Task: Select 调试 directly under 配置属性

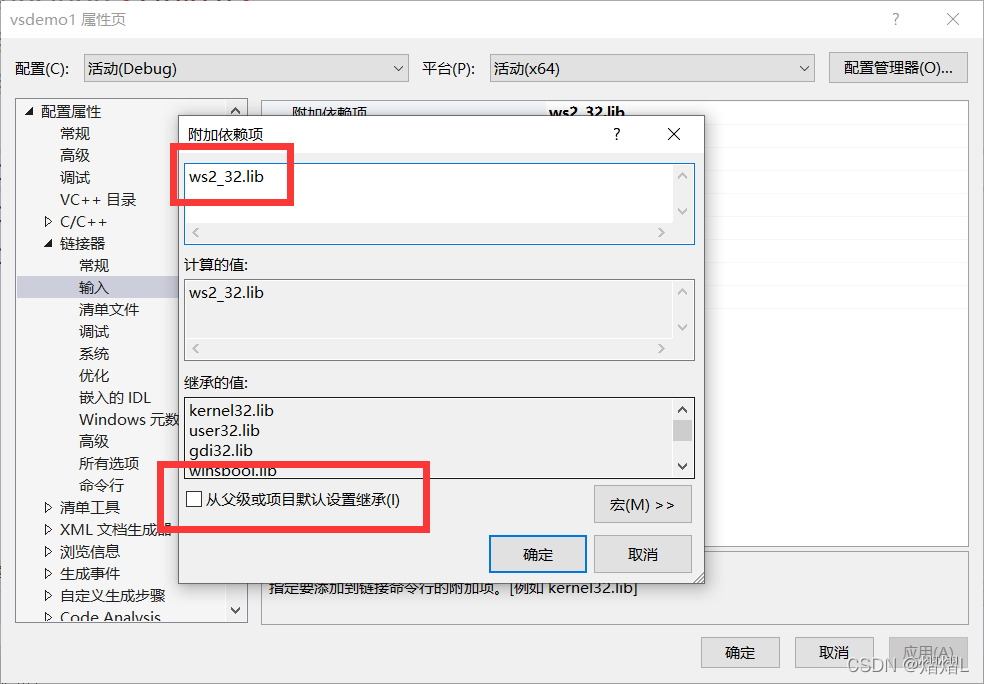Action: point(75,178)
